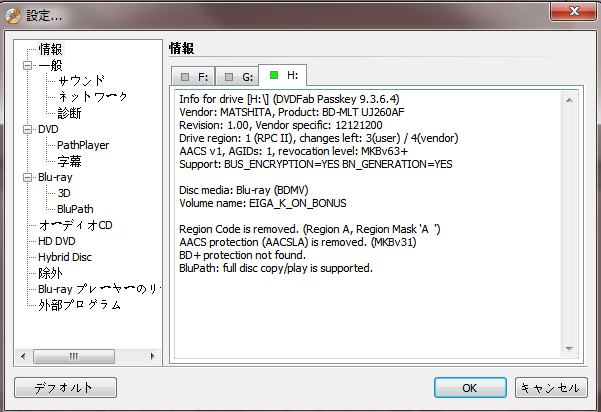Close the 設定 dialog window

(x=574, y=11)
